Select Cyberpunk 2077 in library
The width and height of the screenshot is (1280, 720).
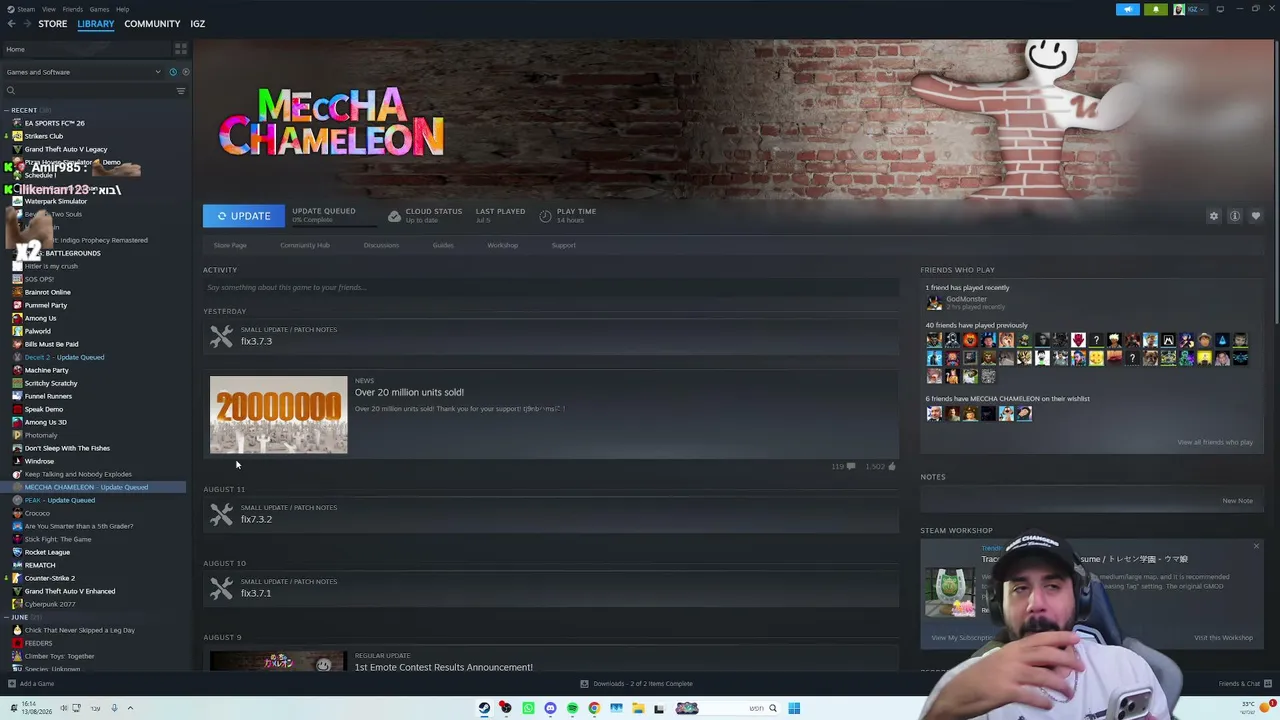(x=50, y=604)
